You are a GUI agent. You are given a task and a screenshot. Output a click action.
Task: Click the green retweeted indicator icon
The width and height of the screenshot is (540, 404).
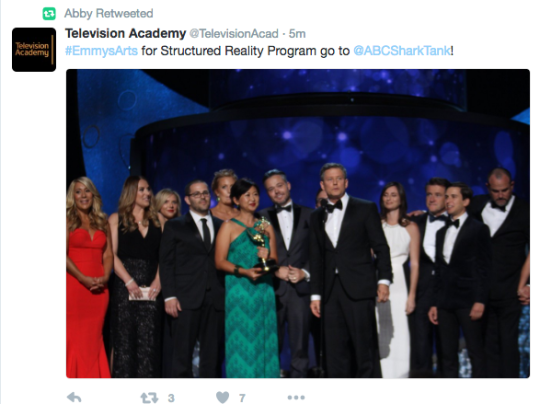pyautogui.click(x=49, y=14)
